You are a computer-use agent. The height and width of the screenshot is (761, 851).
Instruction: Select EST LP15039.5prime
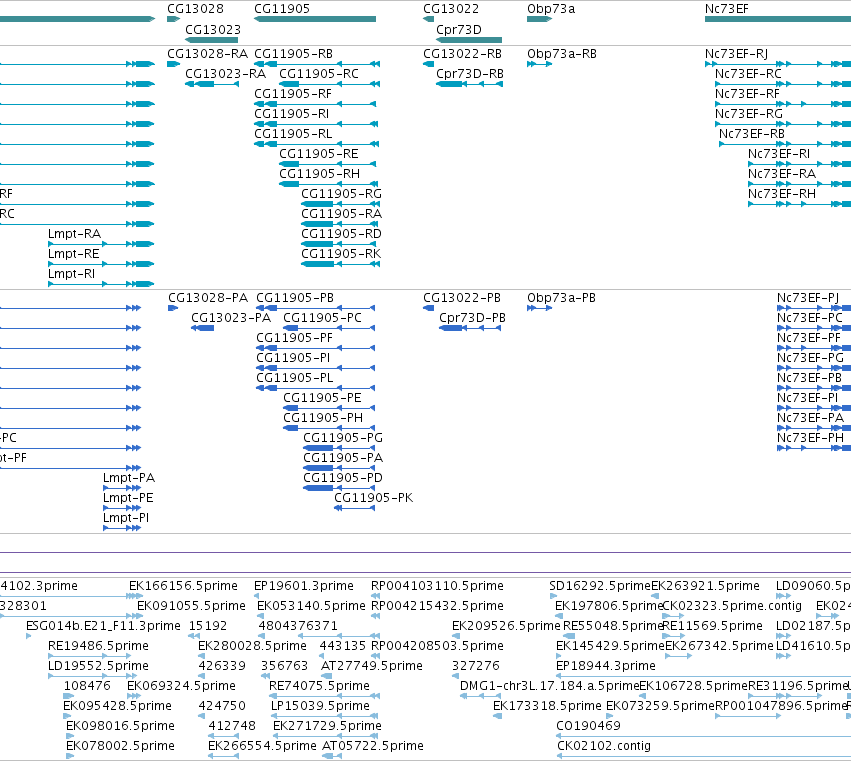click(320, 707)
